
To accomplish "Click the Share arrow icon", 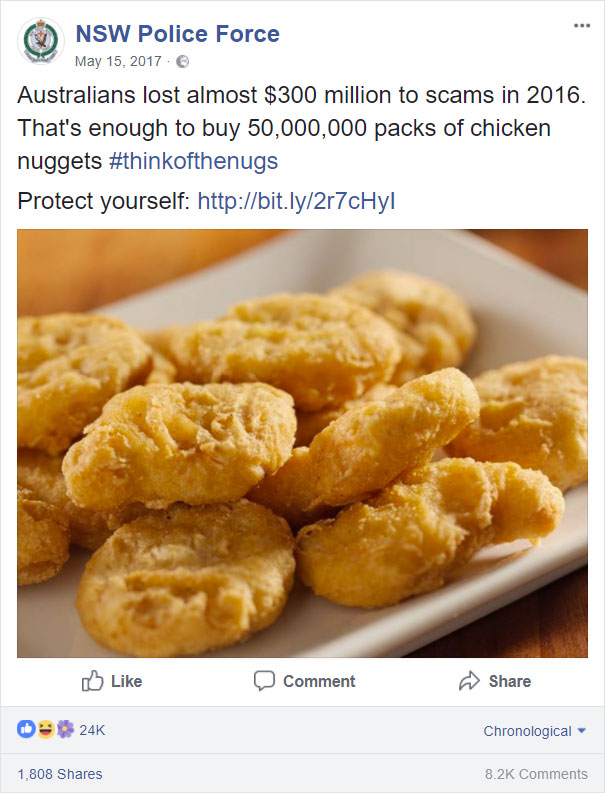I will click(469, 681).
